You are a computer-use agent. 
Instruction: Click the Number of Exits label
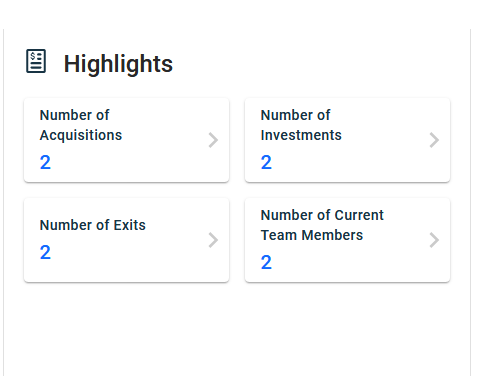point(93,225)
